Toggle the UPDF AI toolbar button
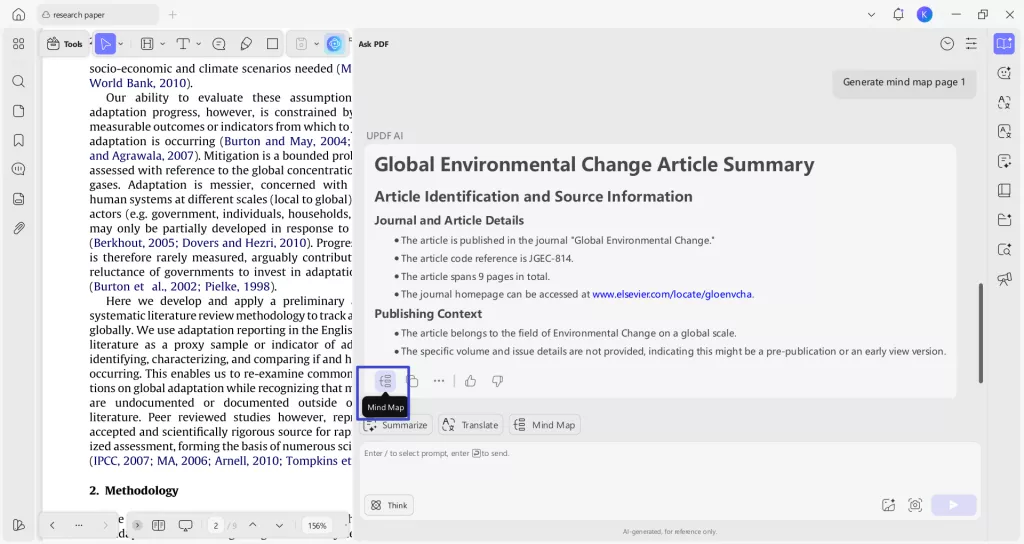1024x544 pixels. (x=334, y=44)
